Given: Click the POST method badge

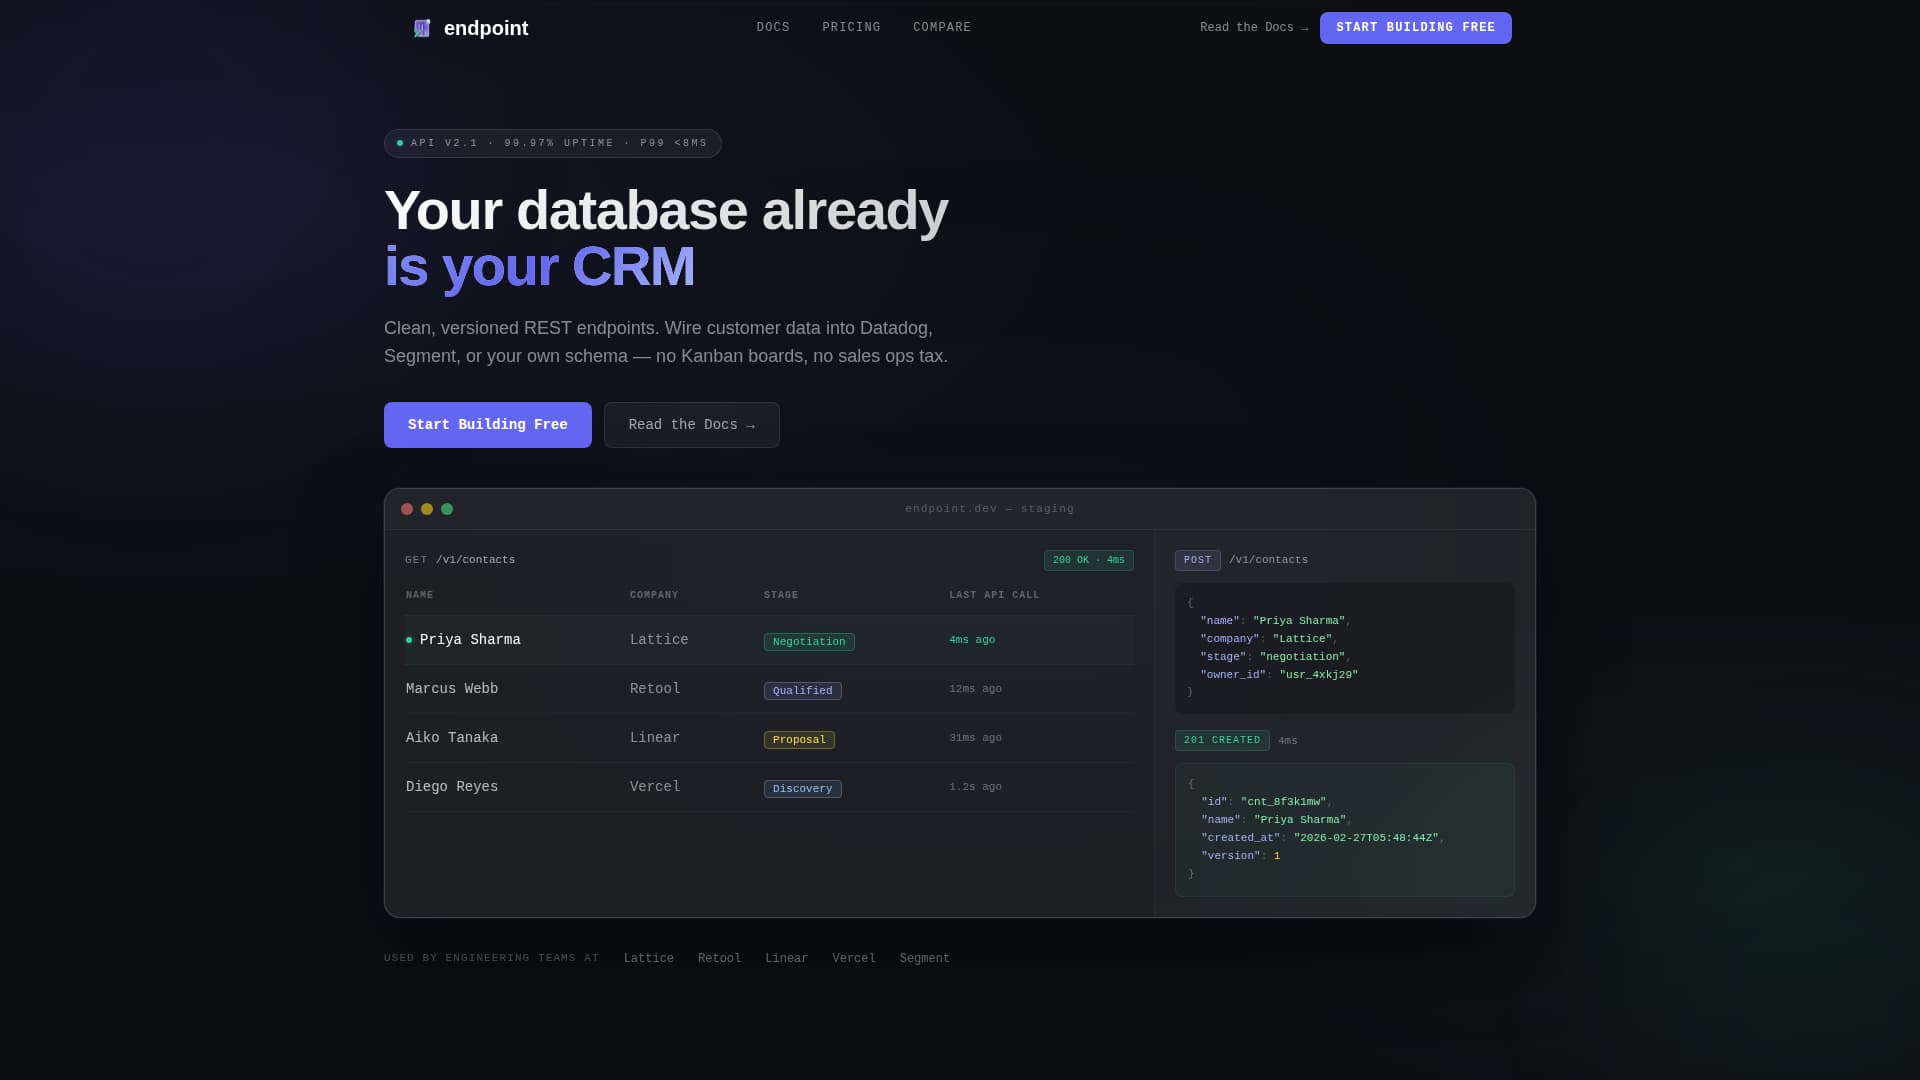Looking at the screenshot, I should pyautogui.click(x=1197, y=560).
